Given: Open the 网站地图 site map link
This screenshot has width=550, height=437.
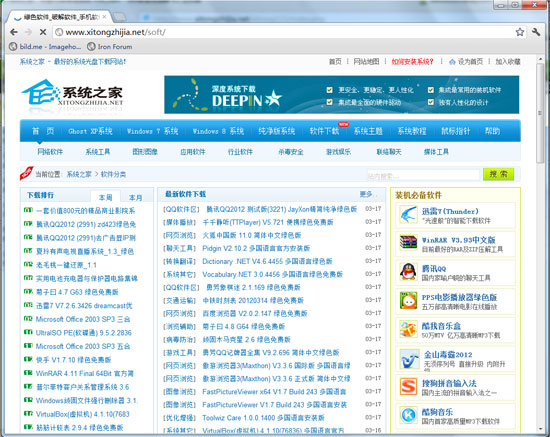Looking at the screenshot, I should (x=366, y=61).
